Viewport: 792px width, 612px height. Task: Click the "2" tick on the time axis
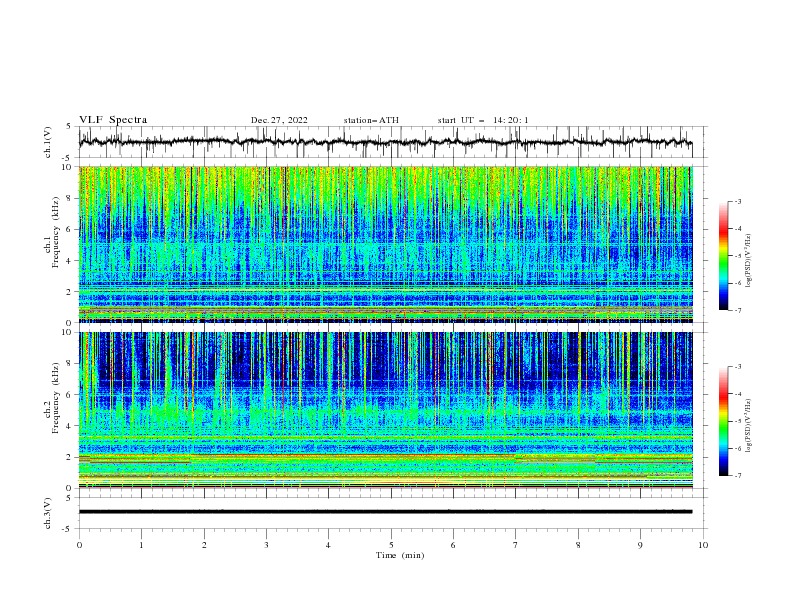pyautogui.click(x=204, y=545)
